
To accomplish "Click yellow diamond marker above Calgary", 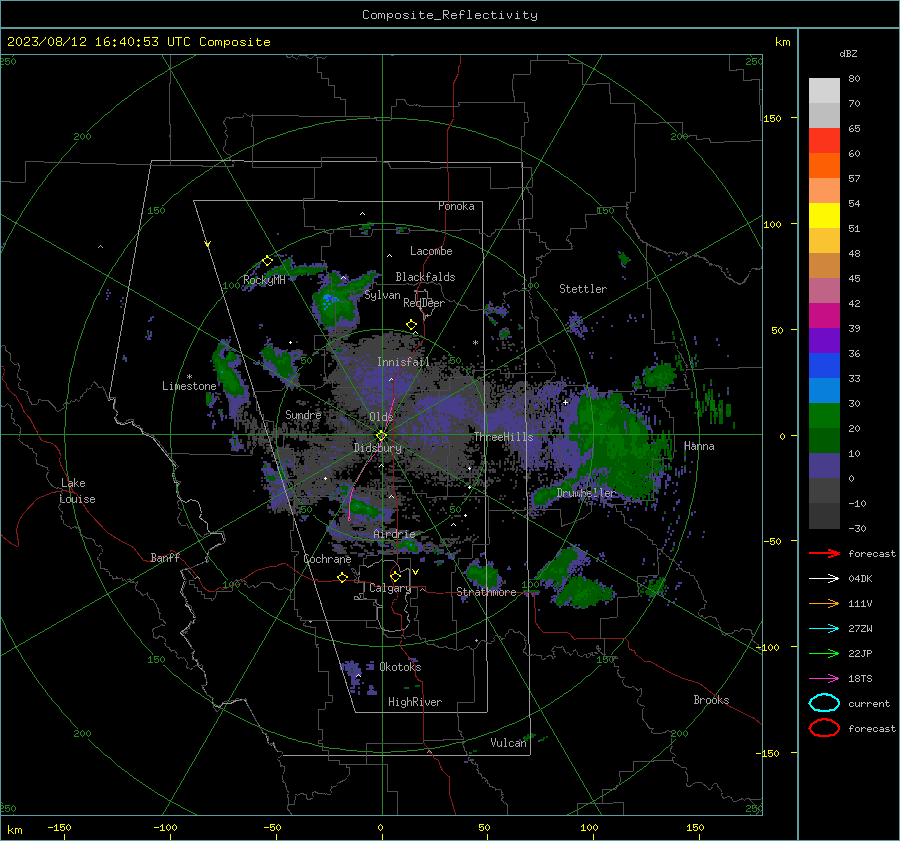I will click(395, 576).
